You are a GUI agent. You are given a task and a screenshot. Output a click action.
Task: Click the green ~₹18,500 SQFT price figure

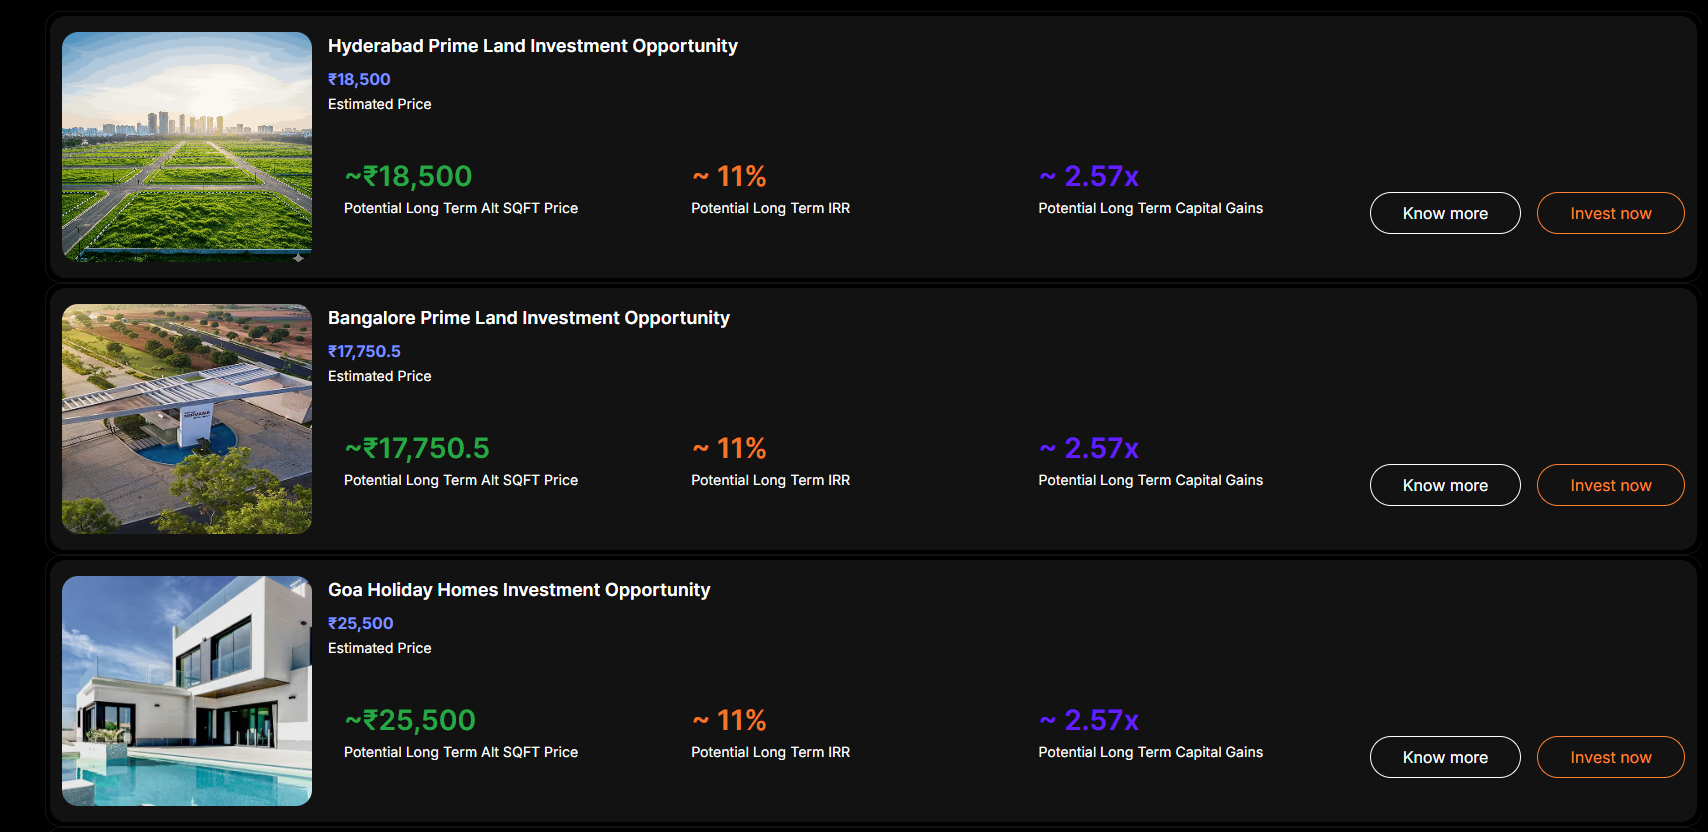click(408, 177)
